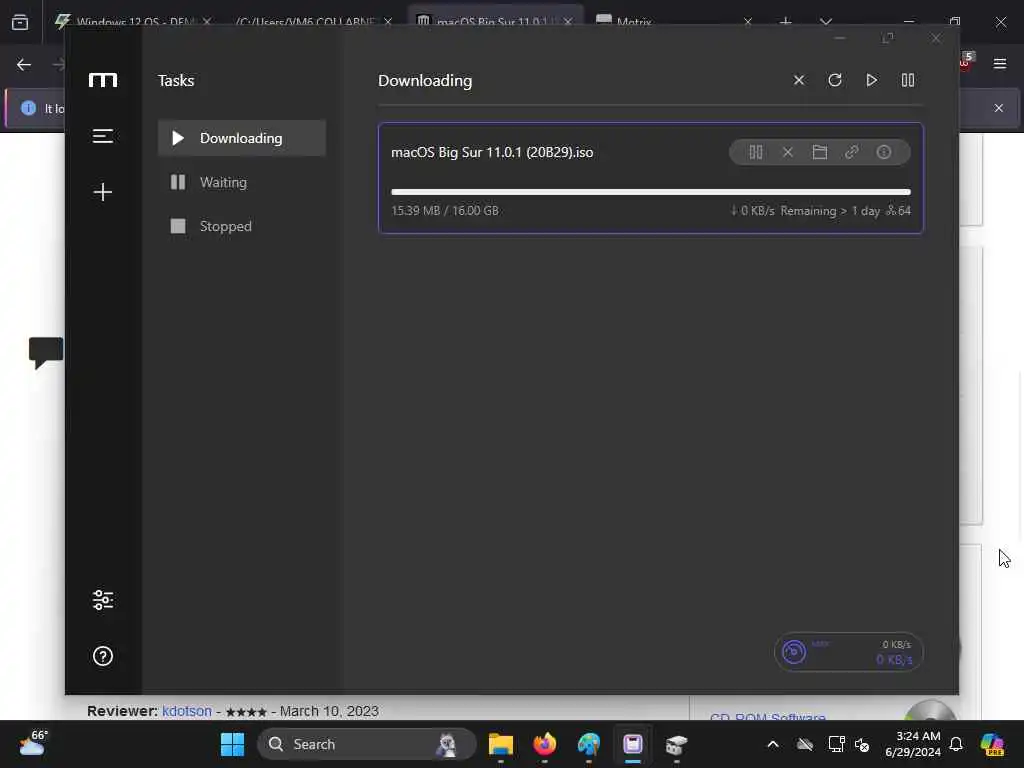Click the Motrix icon in the taskbar
This screenshot has height=768, width=1024.
coord(632,744)
